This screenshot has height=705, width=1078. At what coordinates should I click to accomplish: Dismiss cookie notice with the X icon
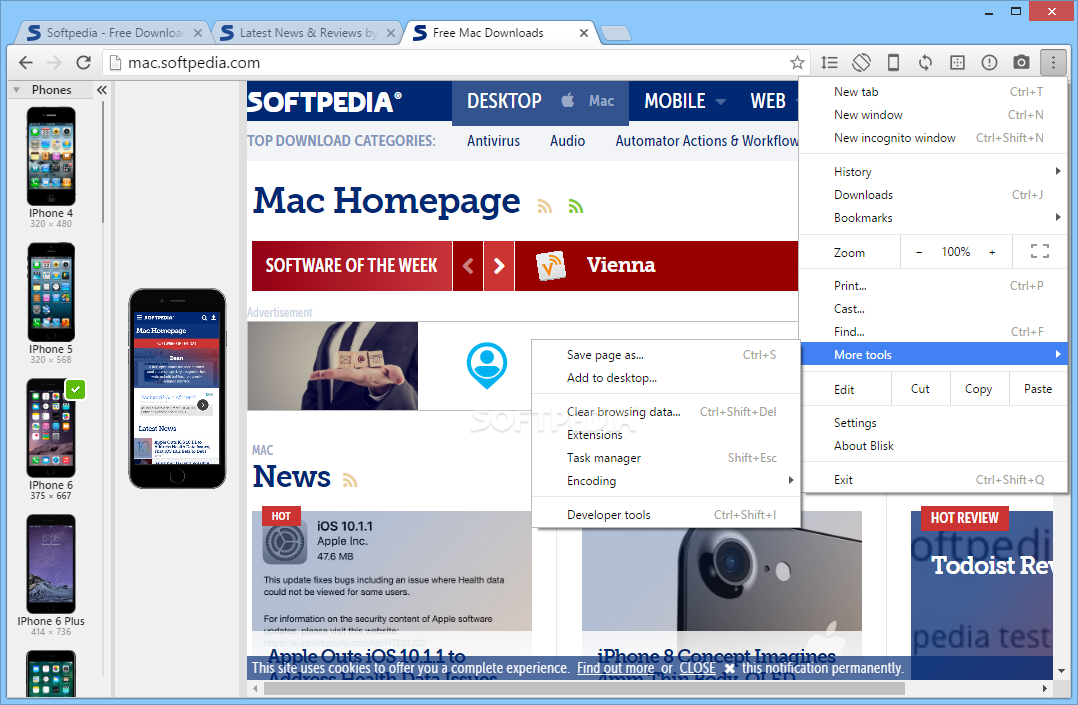[729, 668]
